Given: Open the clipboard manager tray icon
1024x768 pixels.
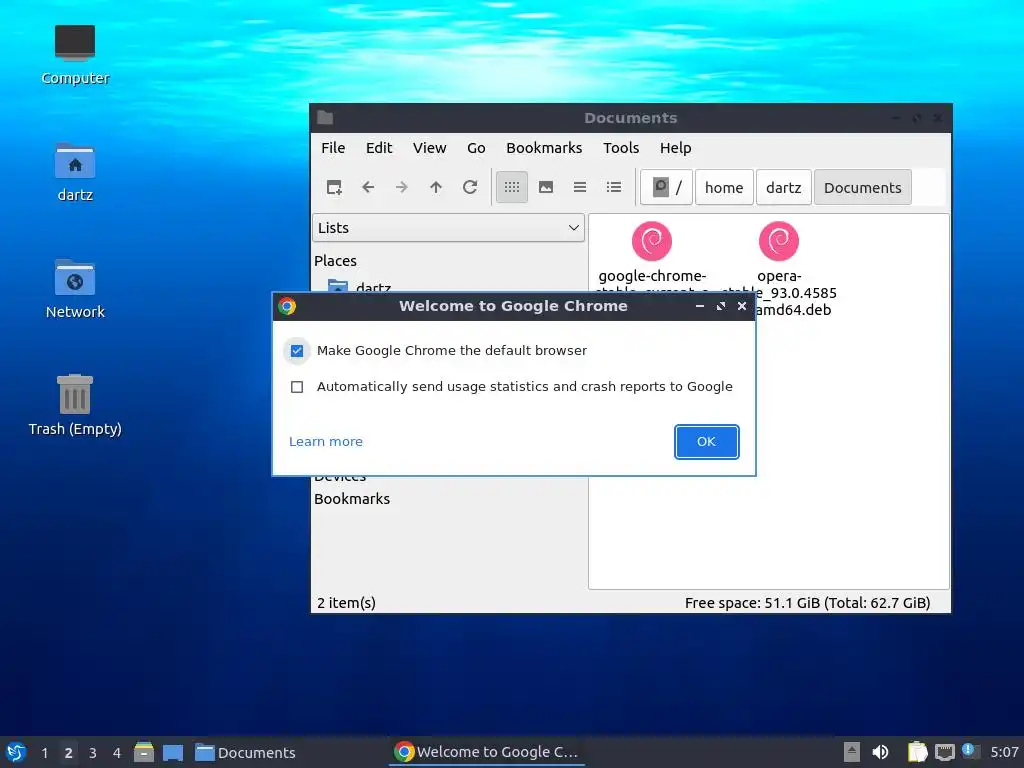Looking at the screenshot, I should tap(917, 752).
